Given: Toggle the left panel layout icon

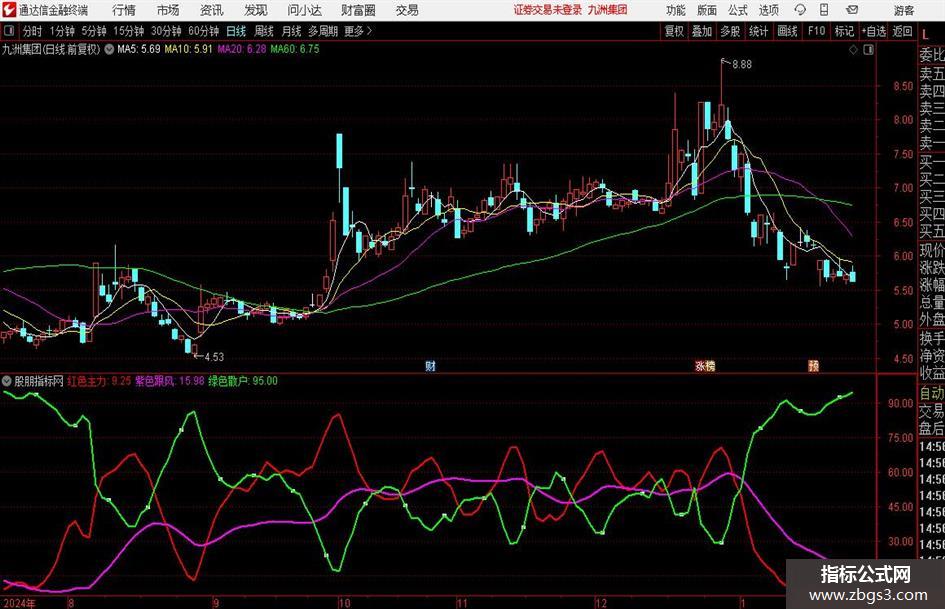Looking at the screenshot, I should [8, 31].
